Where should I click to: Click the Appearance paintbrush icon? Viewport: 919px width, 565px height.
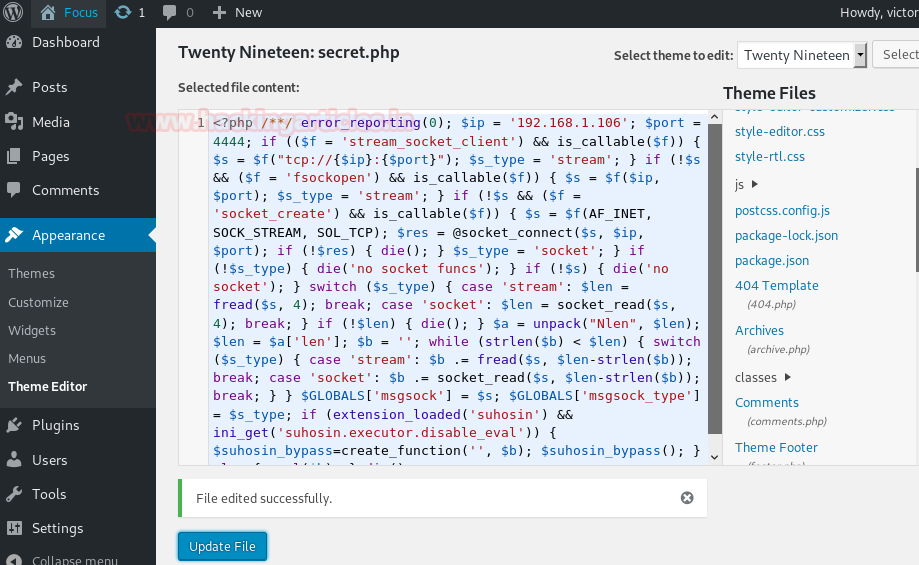14,235
